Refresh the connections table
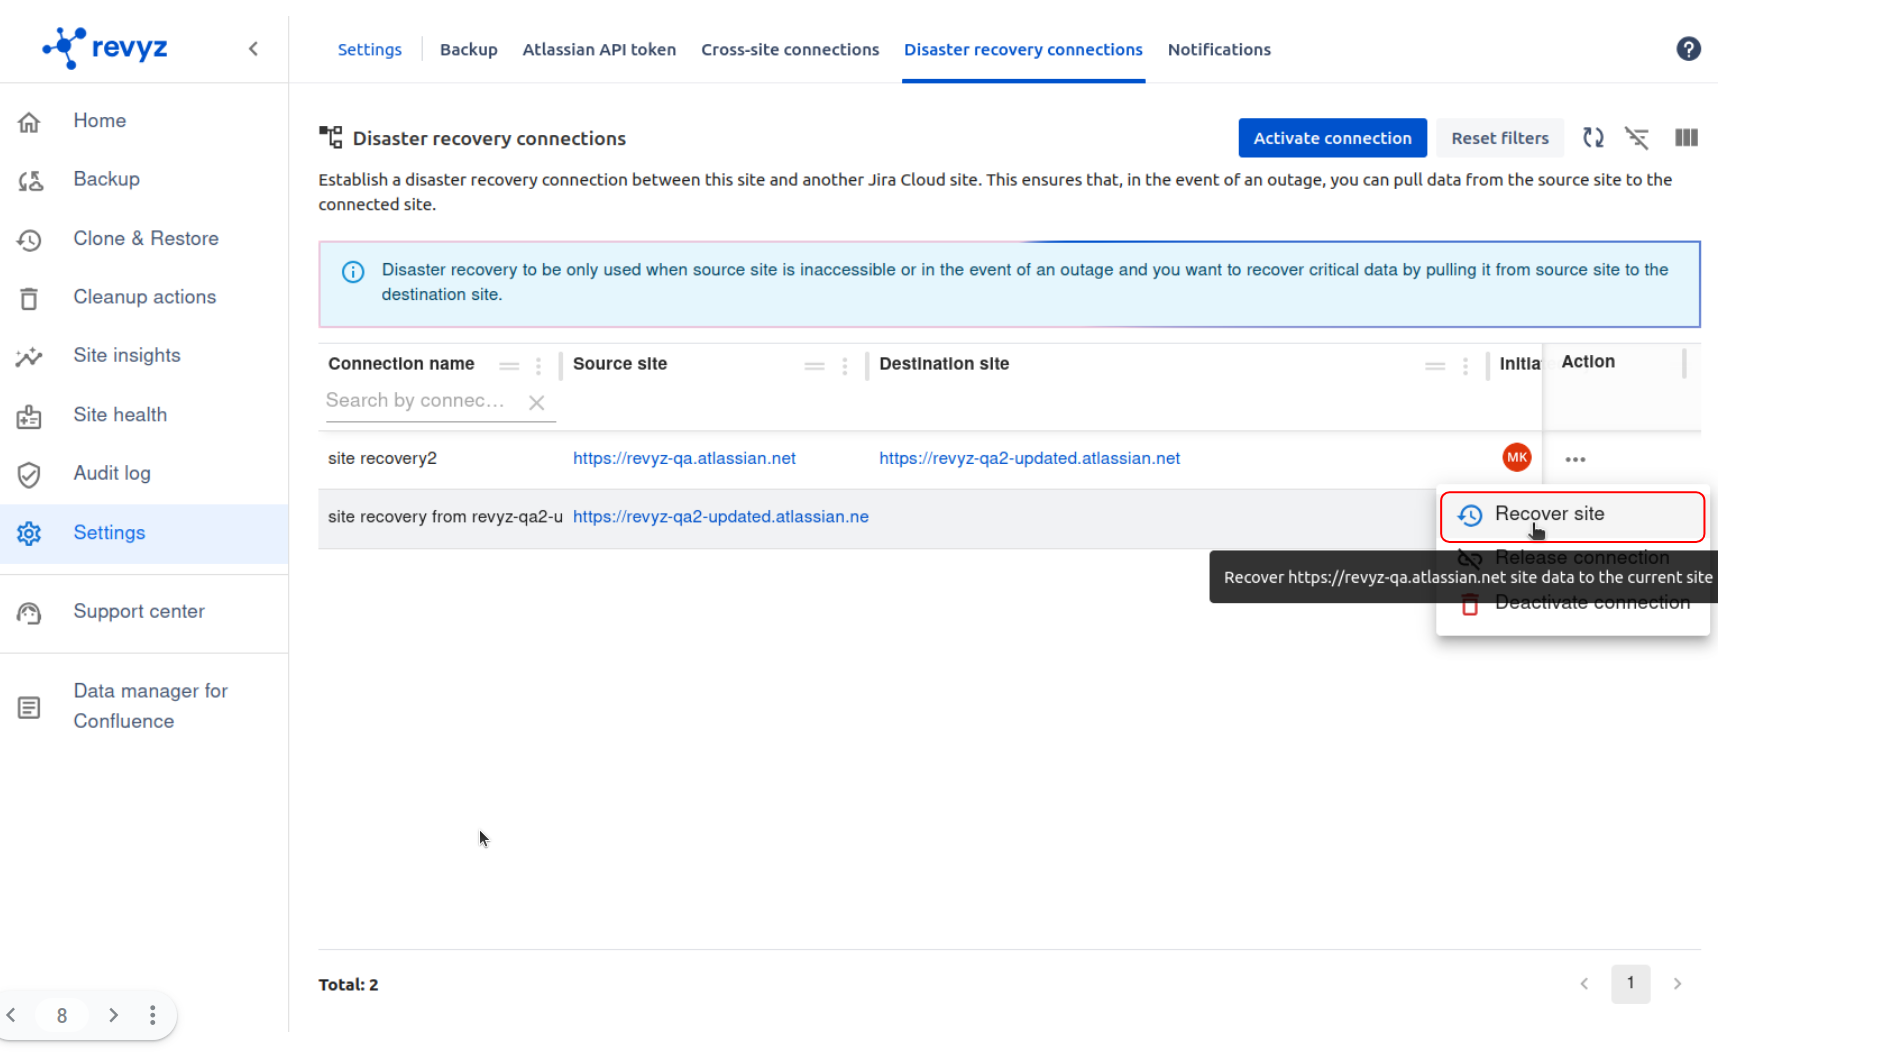 (x=1593, y=137)
